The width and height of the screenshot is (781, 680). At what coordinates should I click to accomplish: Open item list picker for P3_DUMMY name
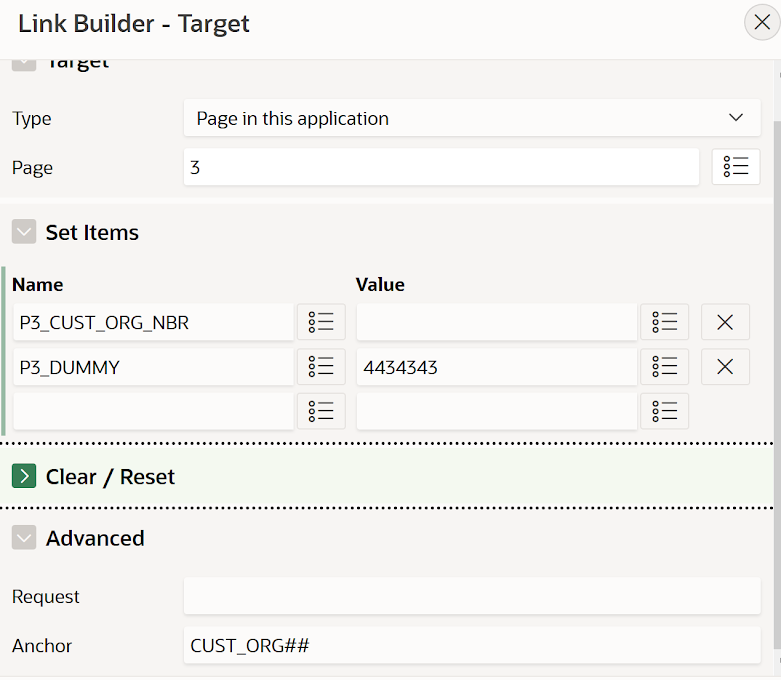321,367
